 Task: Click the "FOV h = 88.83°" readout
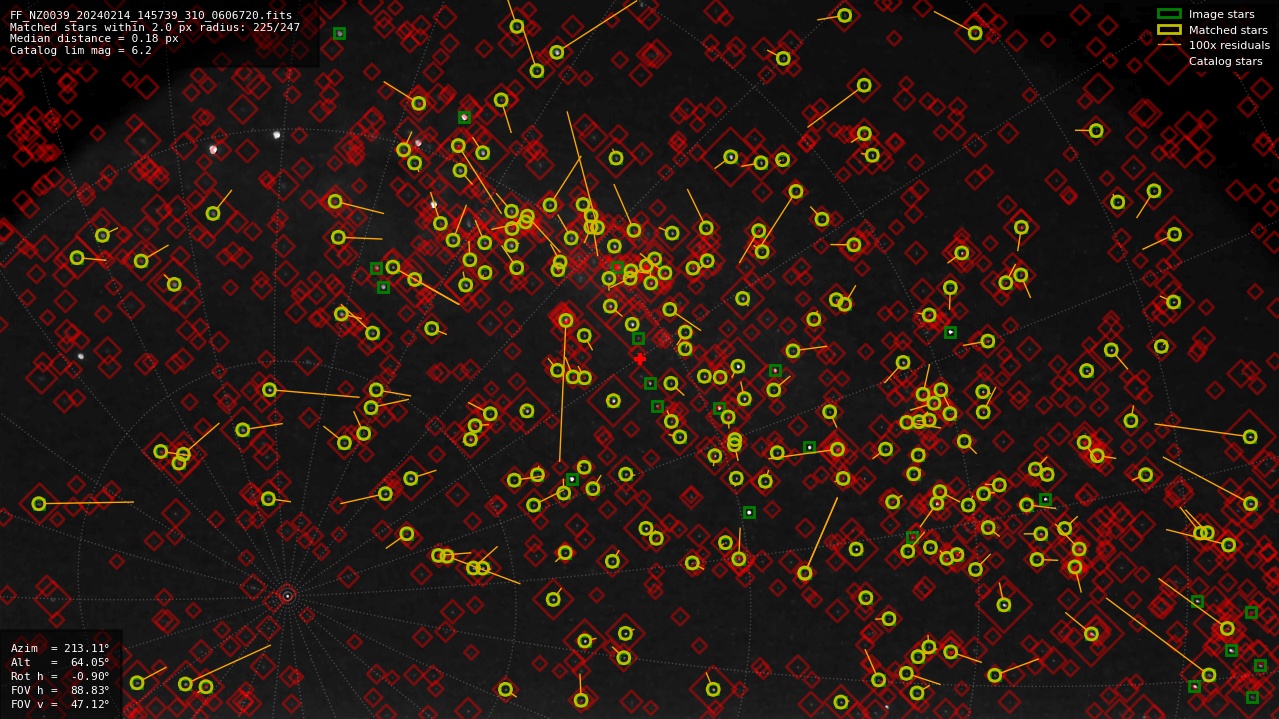tap(60, 690)
